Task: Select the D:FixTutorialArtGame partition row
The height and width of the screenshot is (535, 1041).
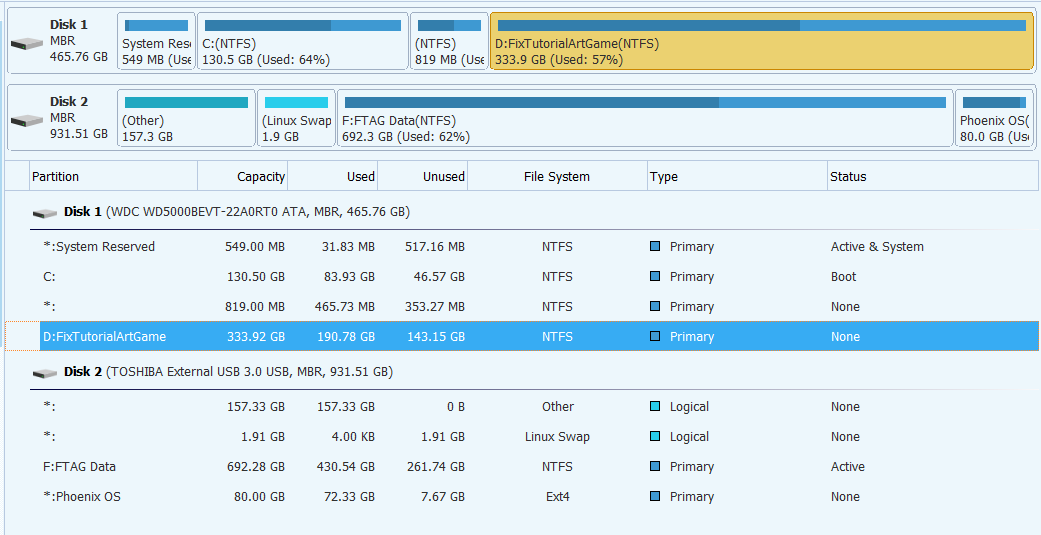Action: (x=522, y=336)
